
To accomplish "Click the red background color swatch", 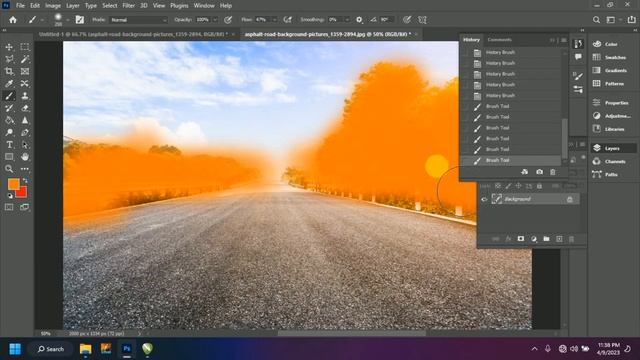I will point(22,193).
